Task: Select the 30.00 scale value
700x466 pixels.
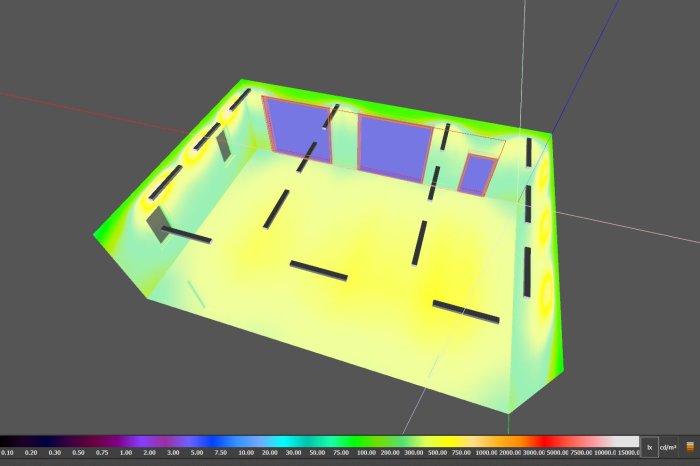Action: tap(293, 453)
